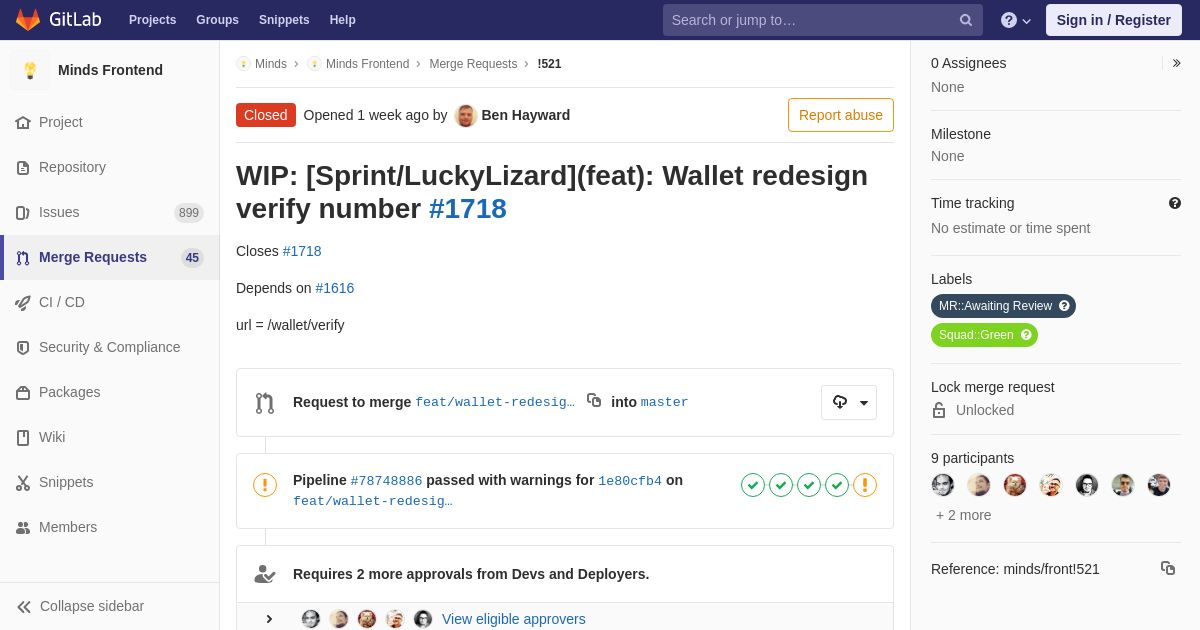Viewport: 1200px width, 630px height.
Task: Open Repository in sidebar
Action: coord(110,167)
